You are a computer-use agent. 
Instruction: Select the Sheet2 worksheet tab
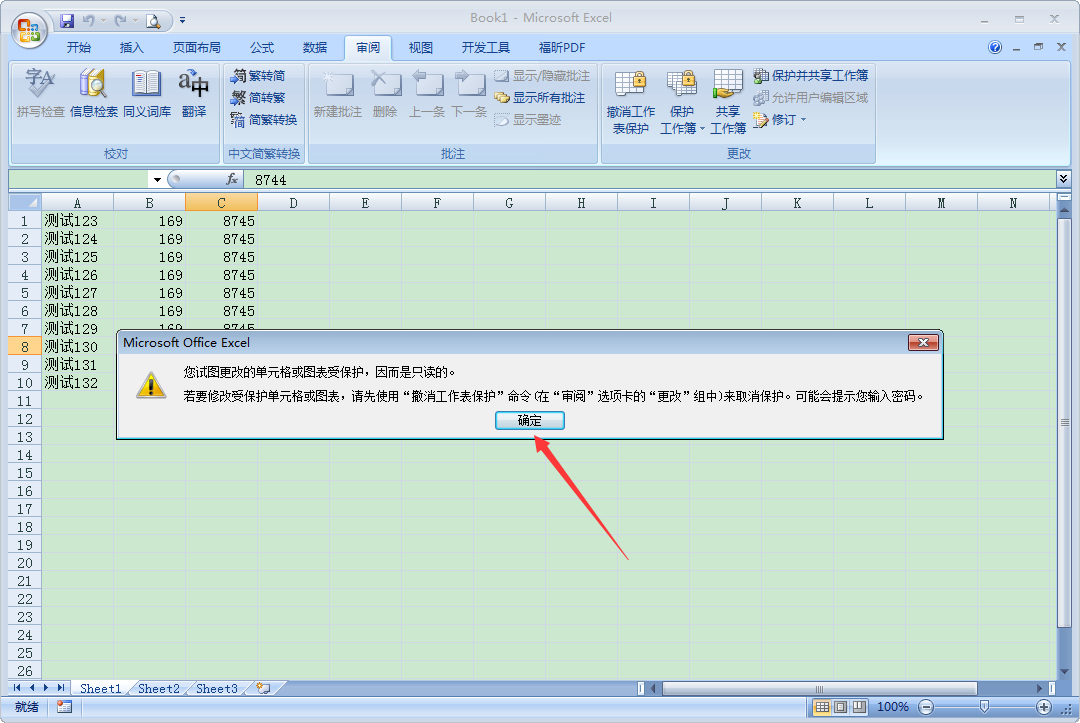click(157, 688)
